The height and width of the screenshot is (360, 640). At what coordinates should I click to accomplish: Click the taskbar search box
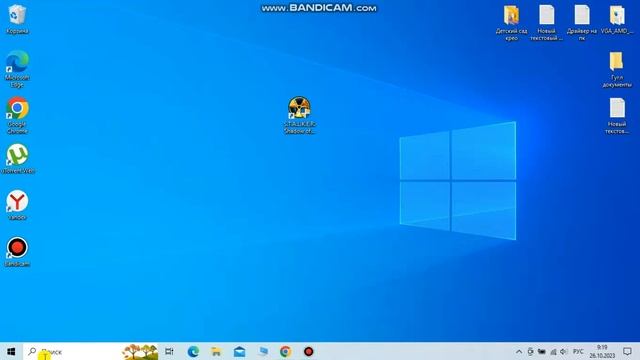coord(91,351)
